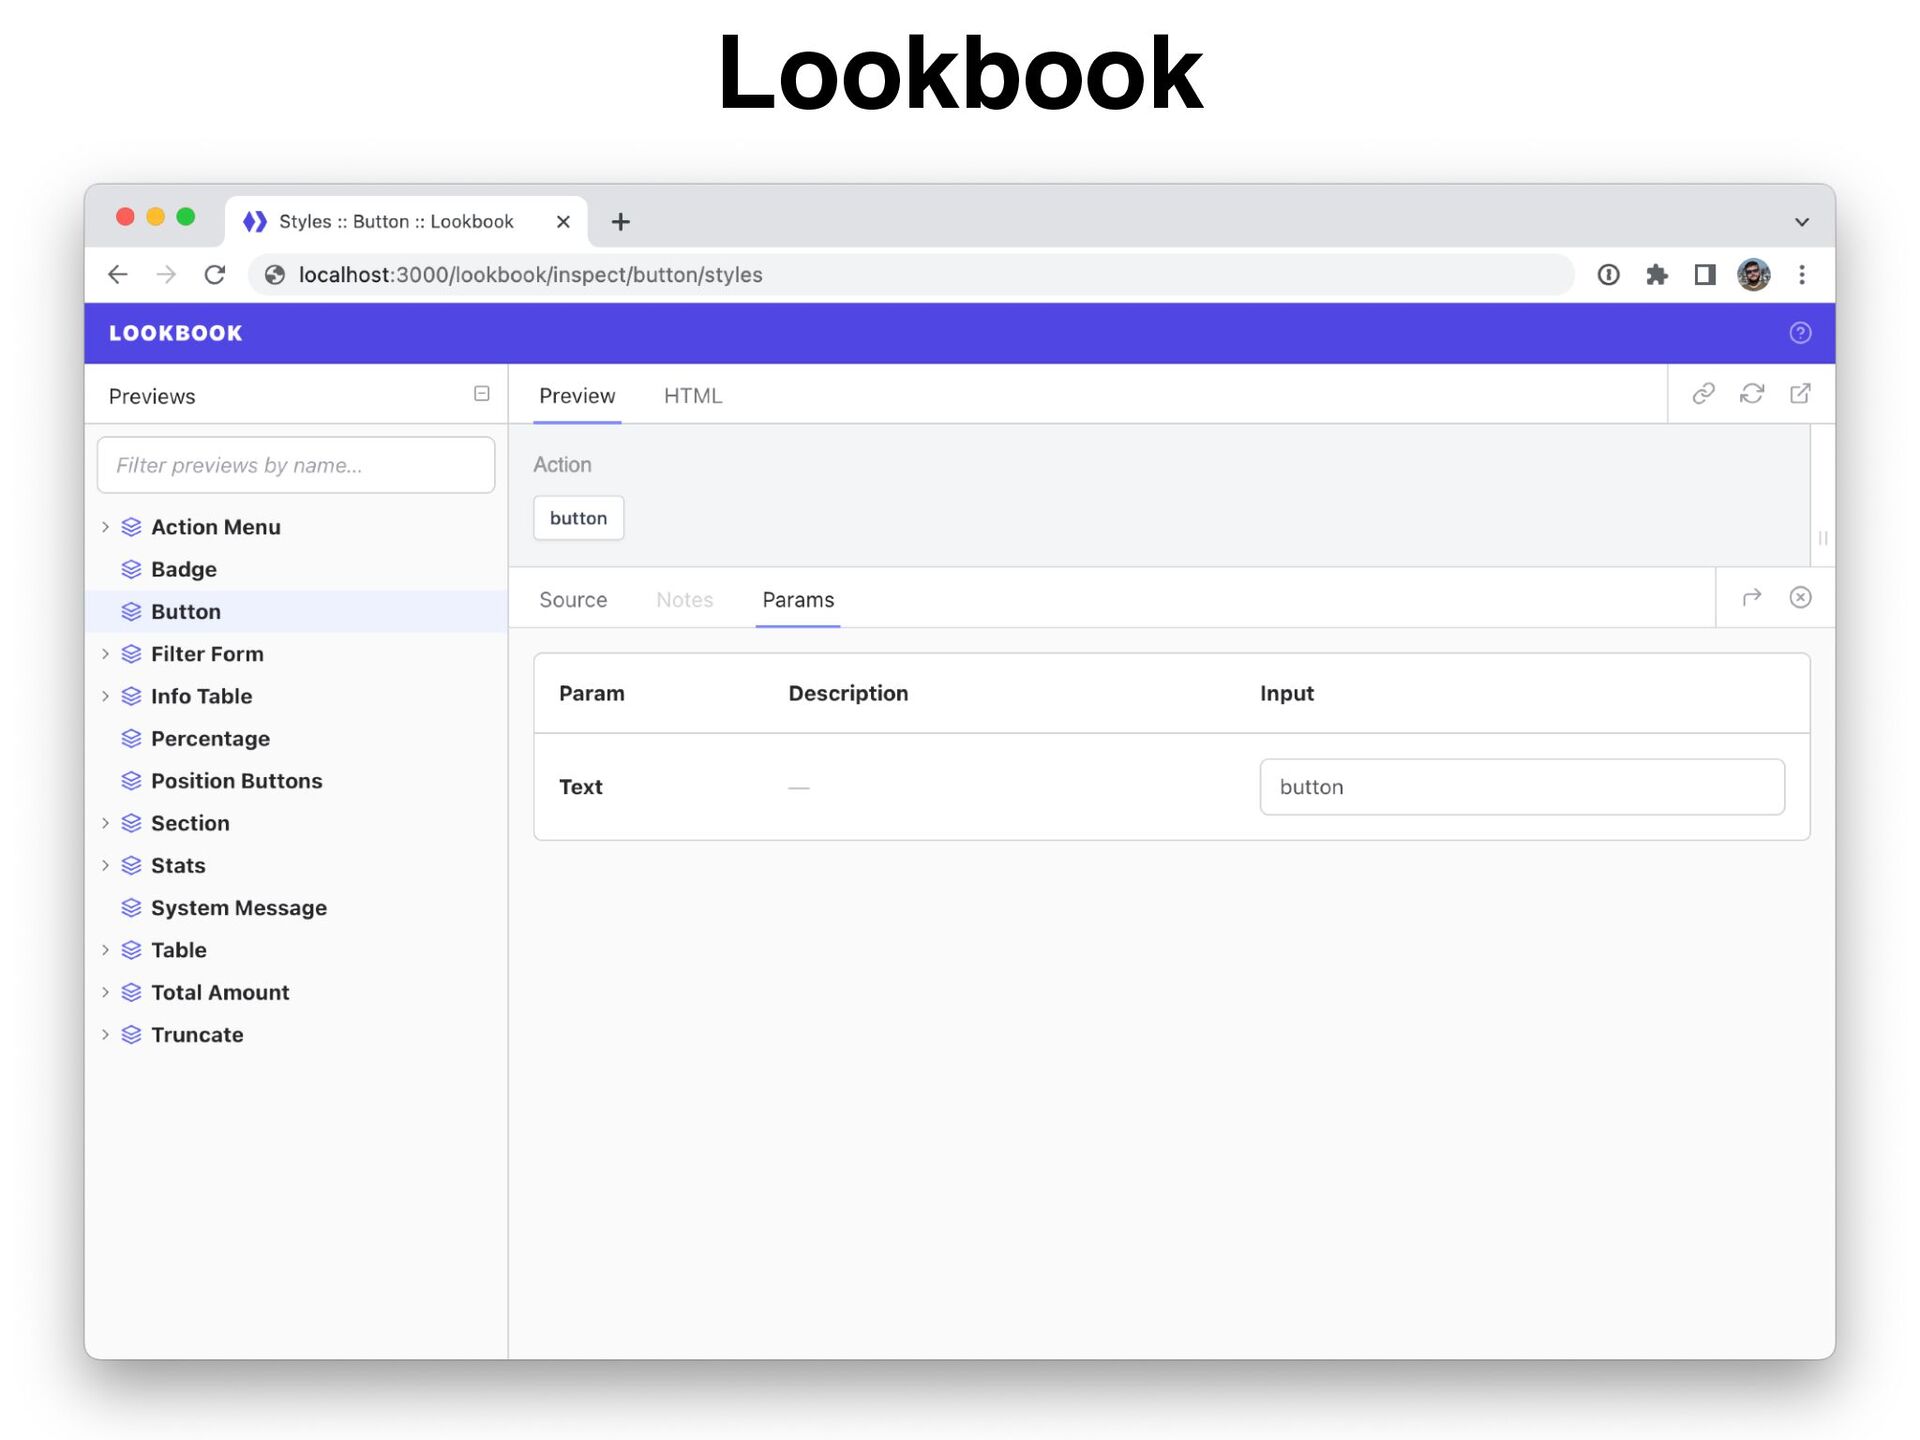Viewport: 1920px width, 1440px height.
Task: Click the Text param input field
Action: pyautogui.click(x=1521, y=787)
